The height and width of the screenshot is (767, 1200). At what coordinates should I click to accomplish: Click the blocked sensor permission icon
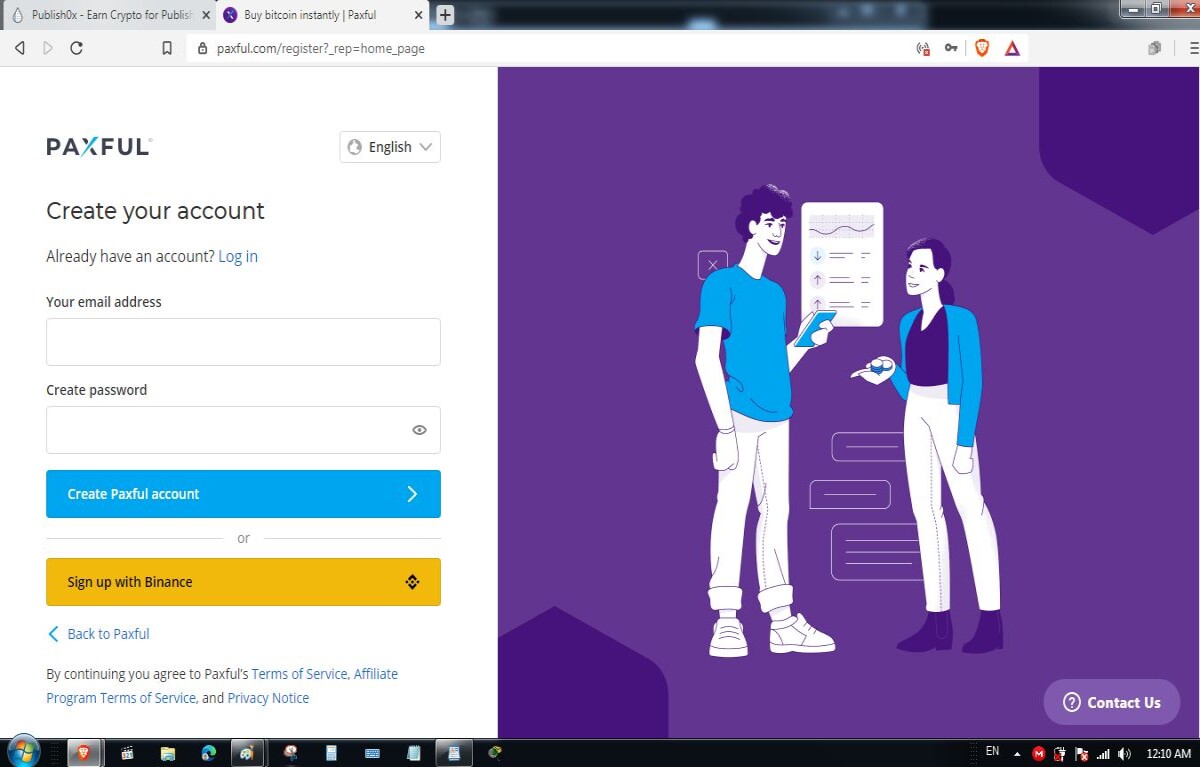point(923,48)
